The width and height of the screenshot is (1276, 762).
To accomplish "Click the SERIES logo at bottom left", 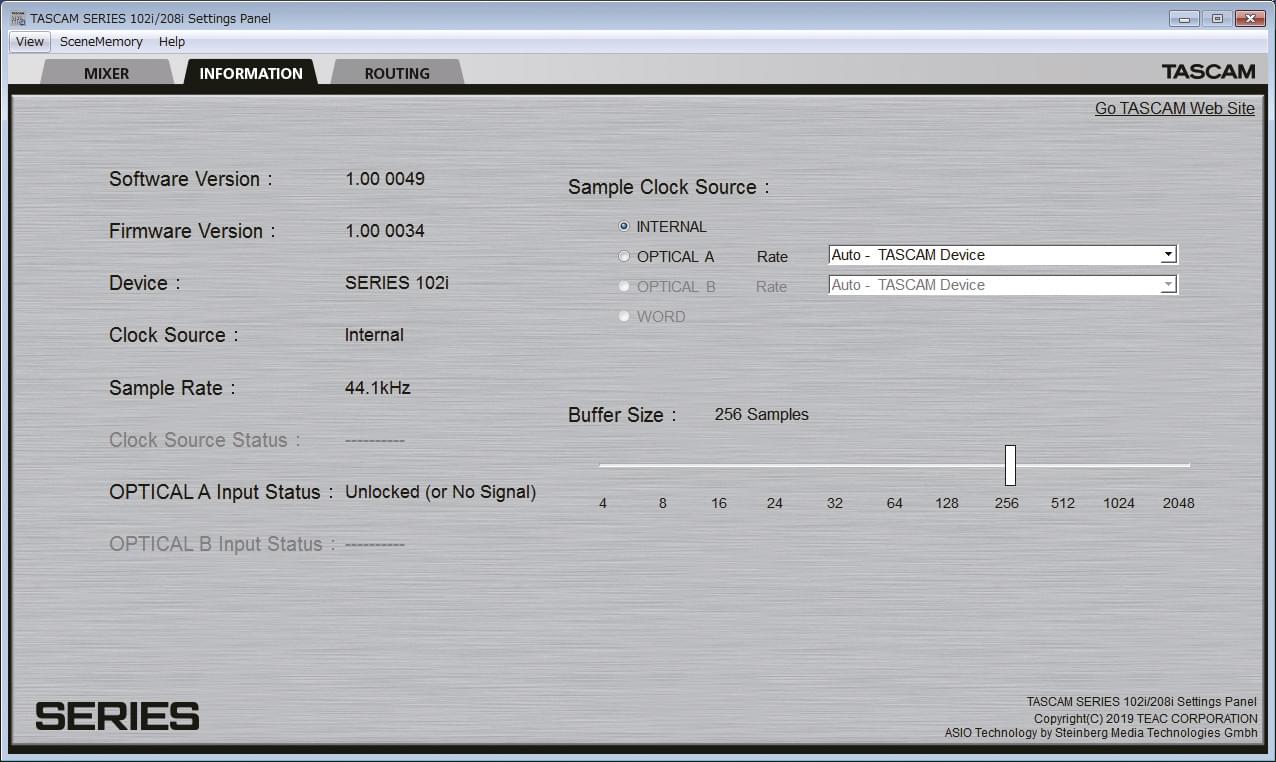I will (117, 716).
